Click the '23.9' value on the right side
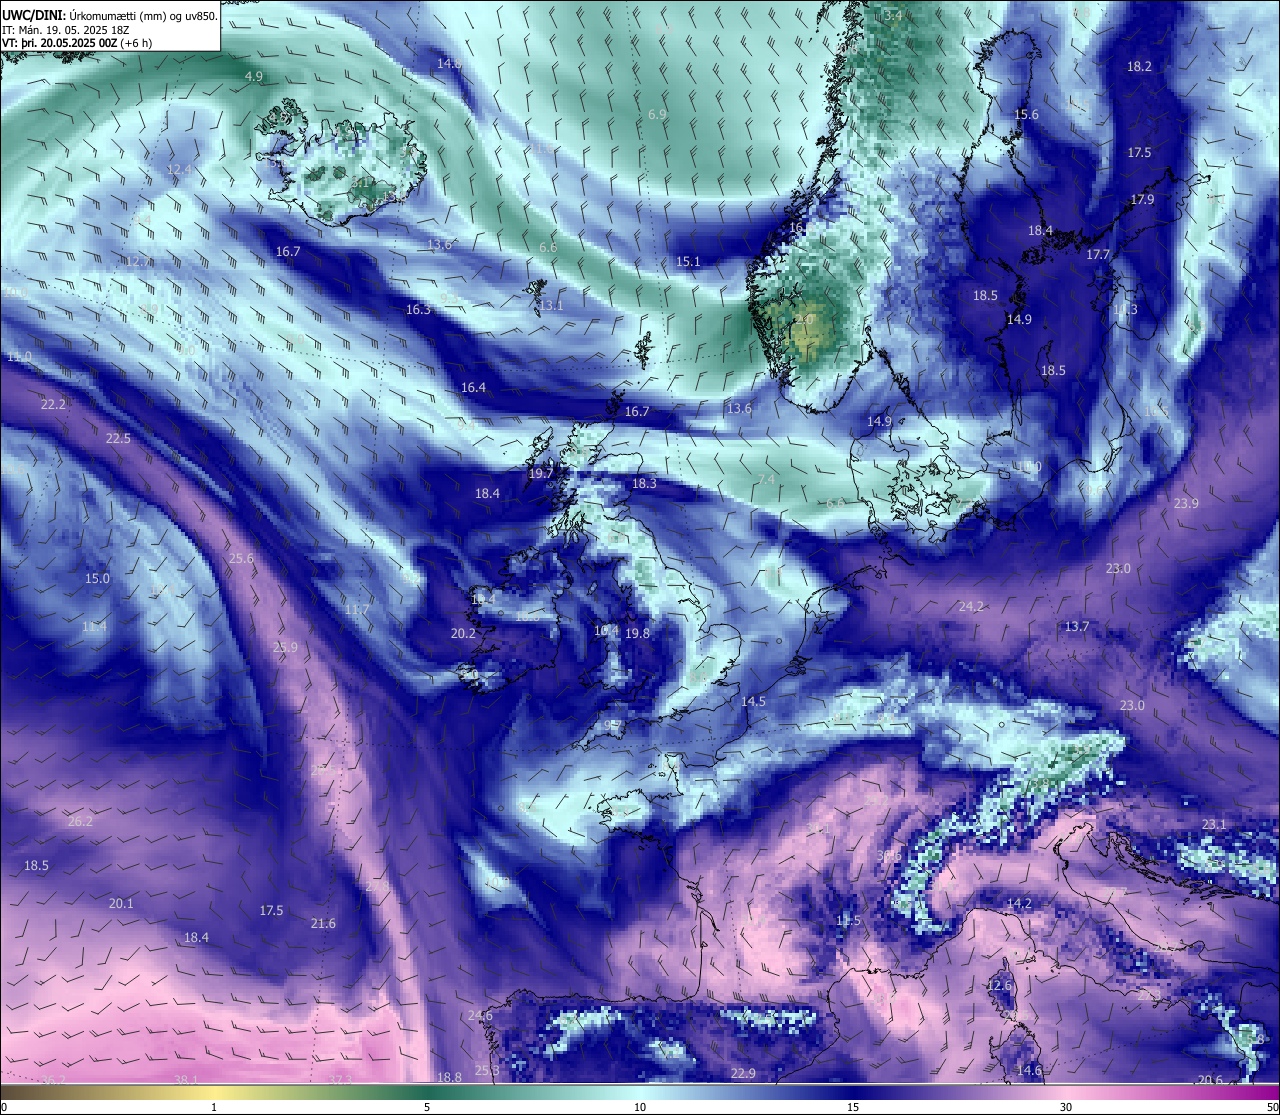Screen dimensions: 1280x1115 (x=1185, y=504)
